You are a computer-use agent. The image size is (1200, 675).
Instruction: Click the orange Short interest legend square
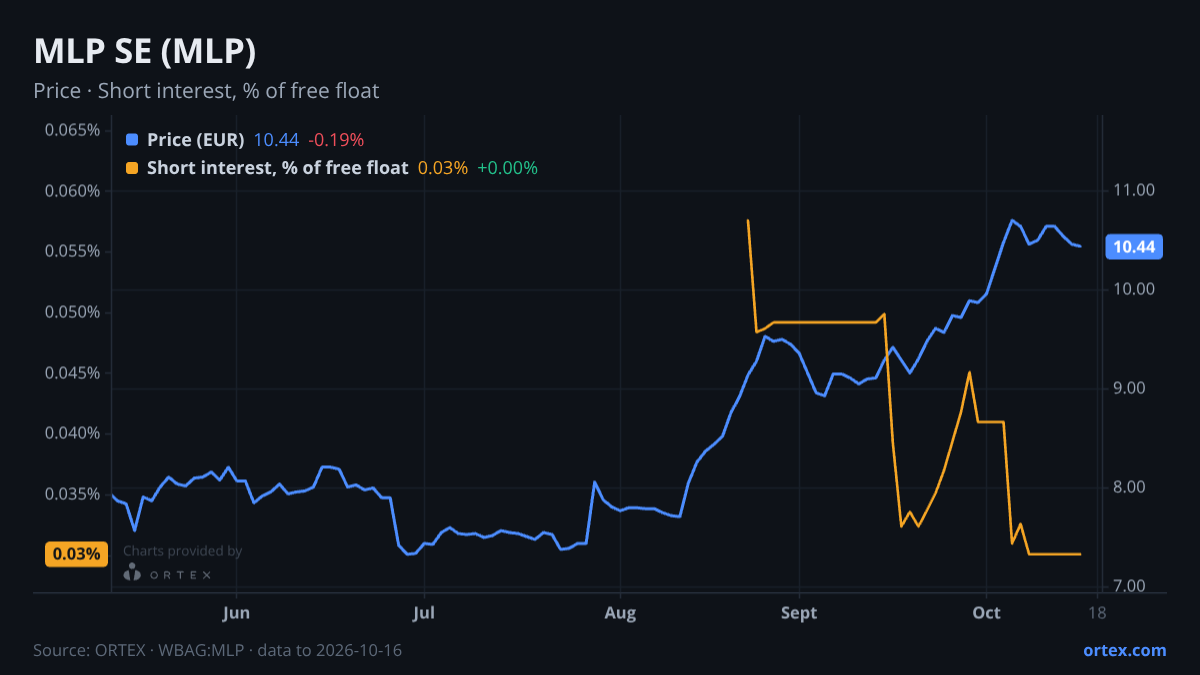(132, 168)
